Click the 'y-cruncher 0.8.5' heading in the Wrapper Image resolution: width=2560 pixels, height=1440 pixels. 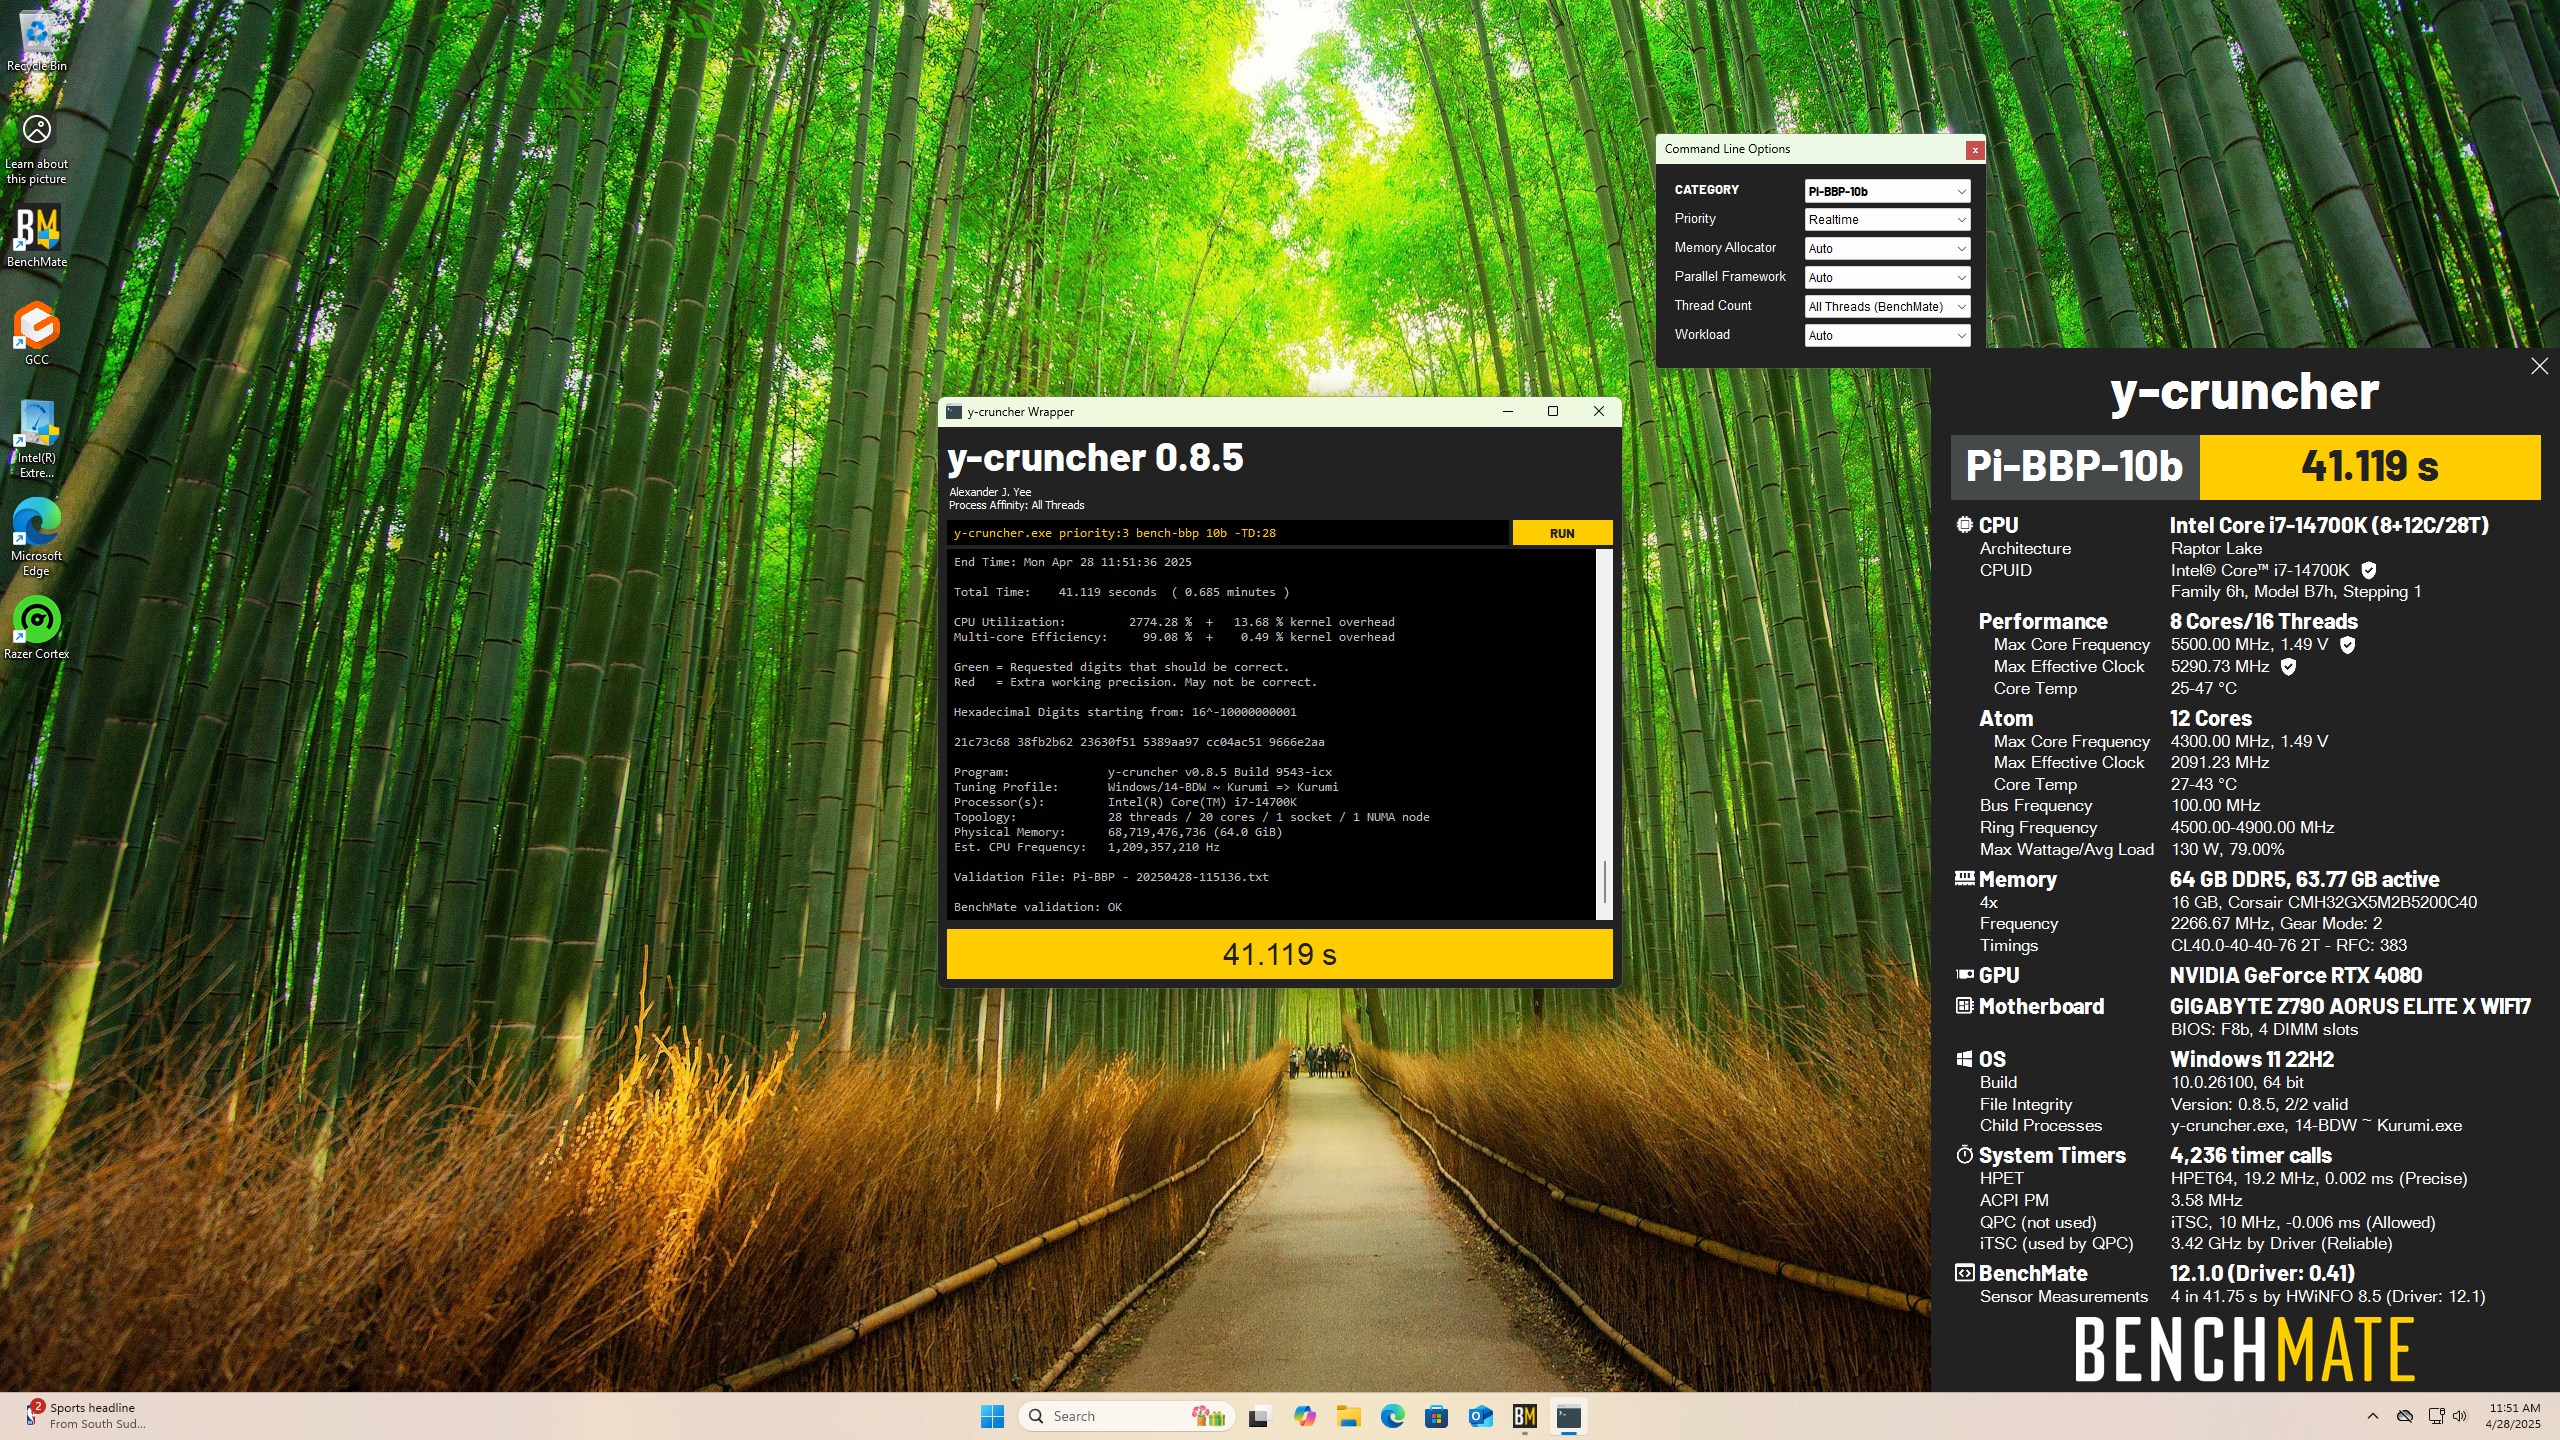point(1095,458)
